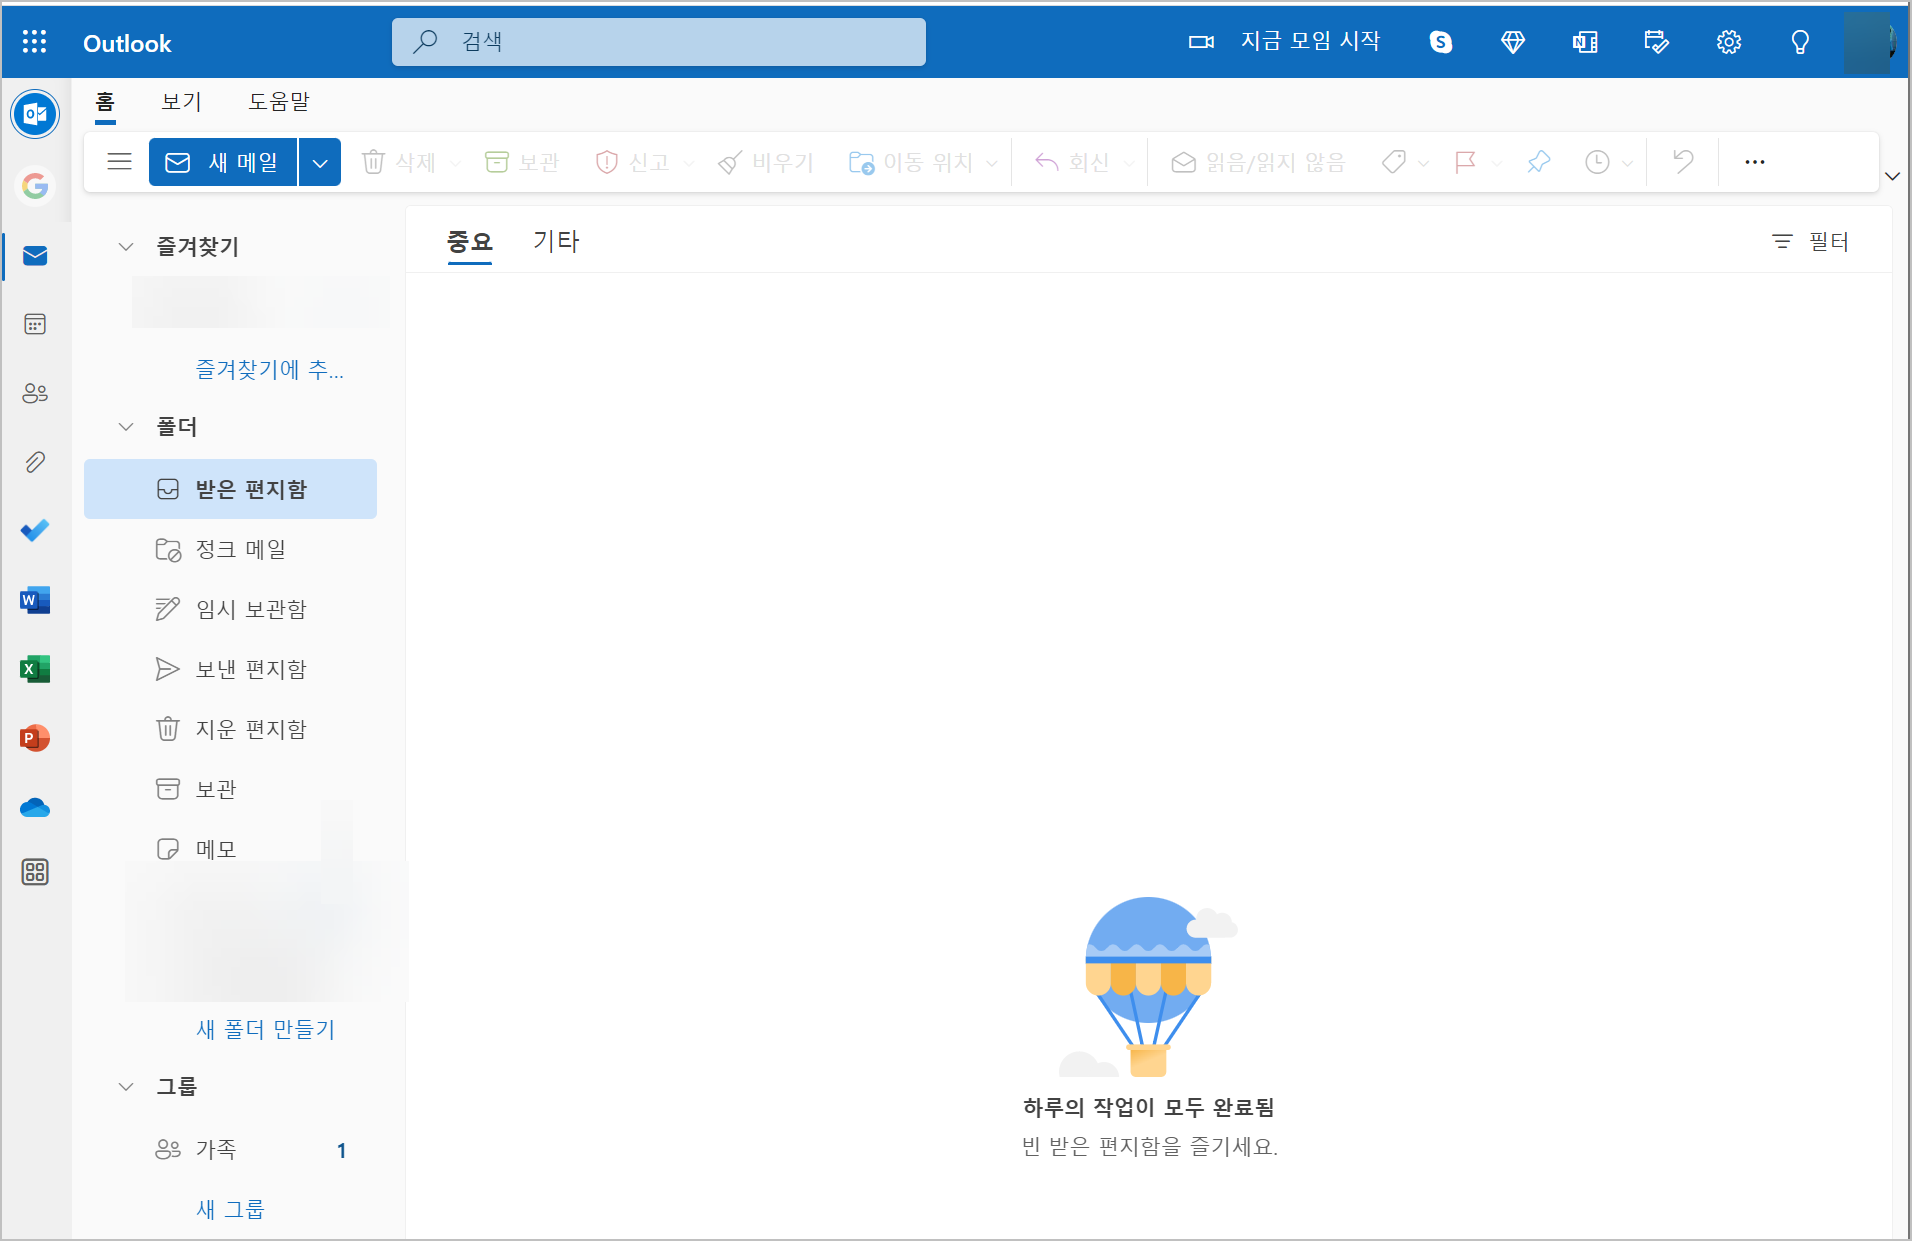Collapse the 폴더 folders section
The width and height of the screenshot is (1912, 1241).
click(x=126, y=427)
